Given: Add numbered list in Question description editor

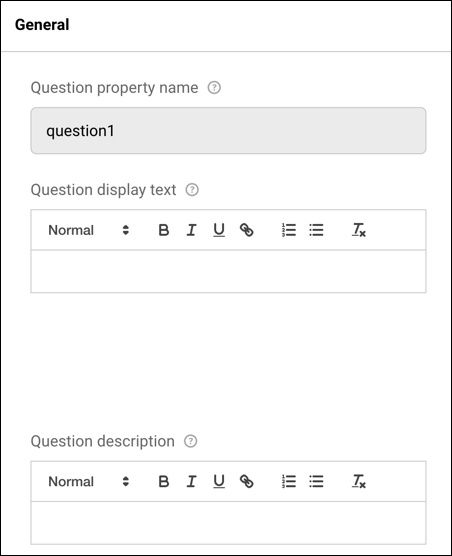Looking at the screenshot, I should pos(289,482).
